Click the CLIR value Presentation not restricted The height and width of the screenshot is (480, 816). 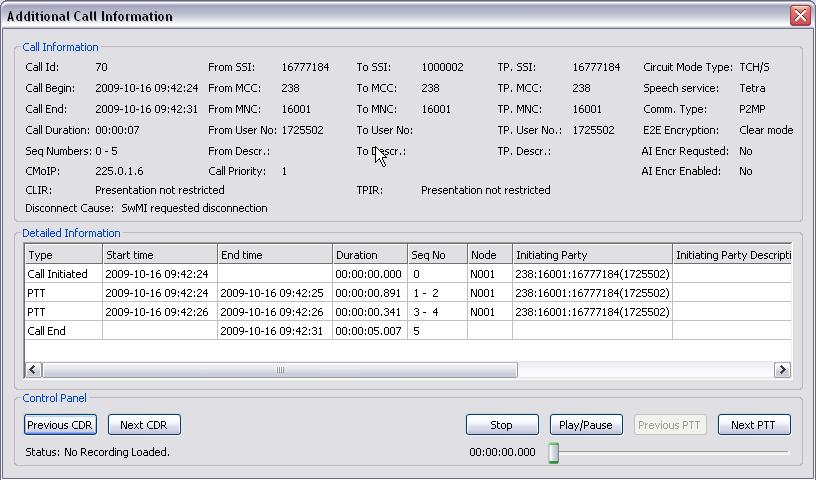click(160, 190)
